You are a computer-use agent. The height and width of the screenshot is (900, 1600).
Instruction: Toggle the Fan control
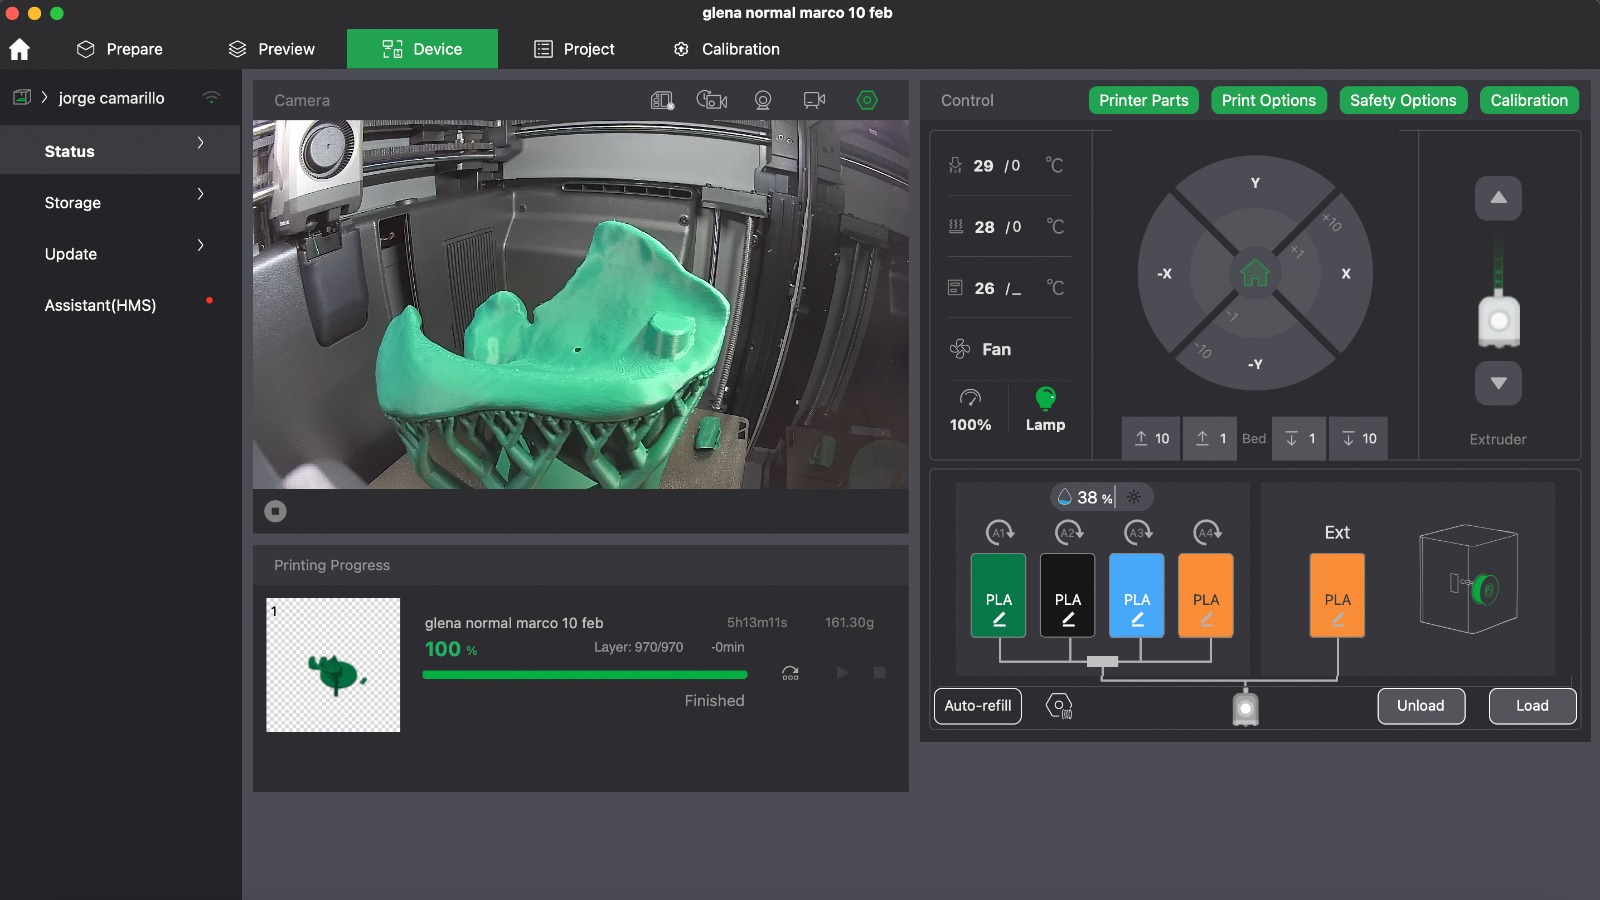pyautogui.click(x=981, y=349)
